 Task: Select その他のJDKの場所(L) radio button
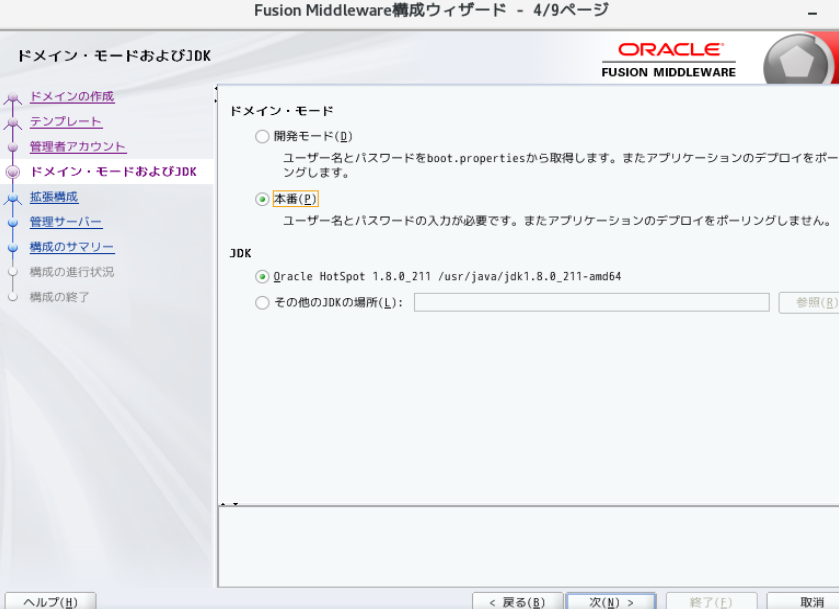tap(262, 303)
